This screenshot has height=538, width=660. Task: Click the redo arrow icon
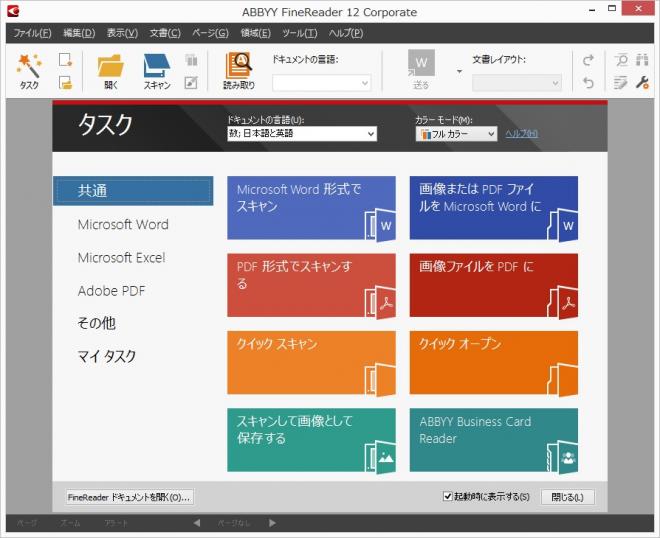(x=588, y=60)
